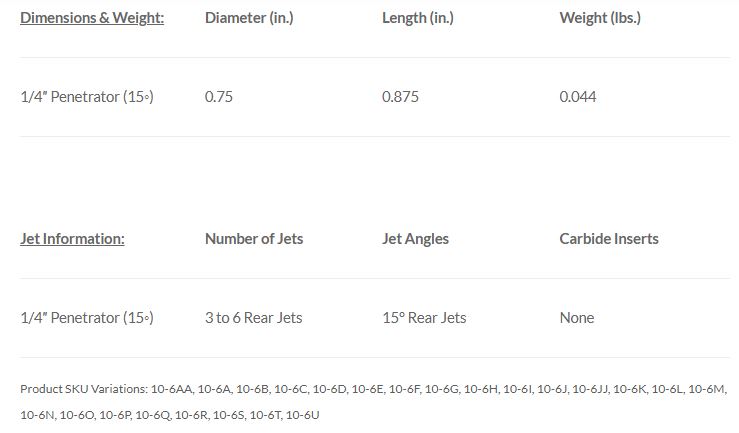Click the Dimensions & Weight heading
This screenshot has width=739, height=433.
[x=92, y=18]
